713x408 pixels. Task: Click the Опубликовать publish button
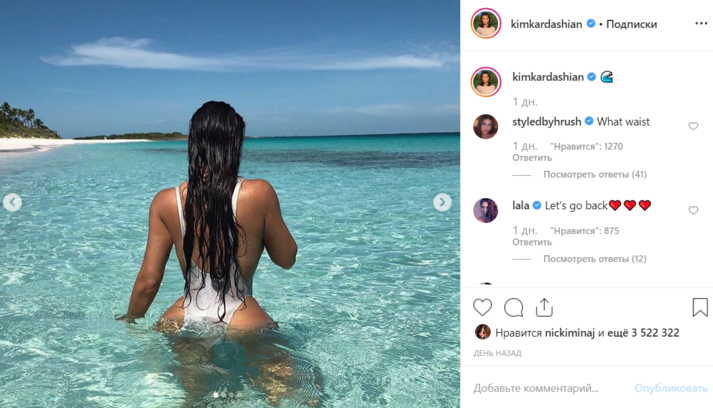tap(671, 388)
